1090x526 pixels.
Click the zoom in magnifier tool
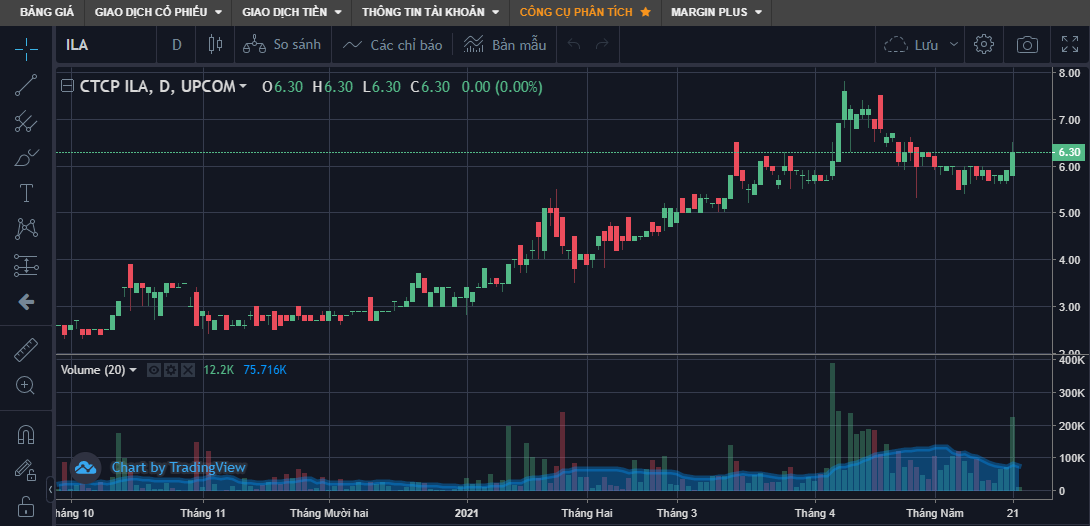[x=26, y=385]
